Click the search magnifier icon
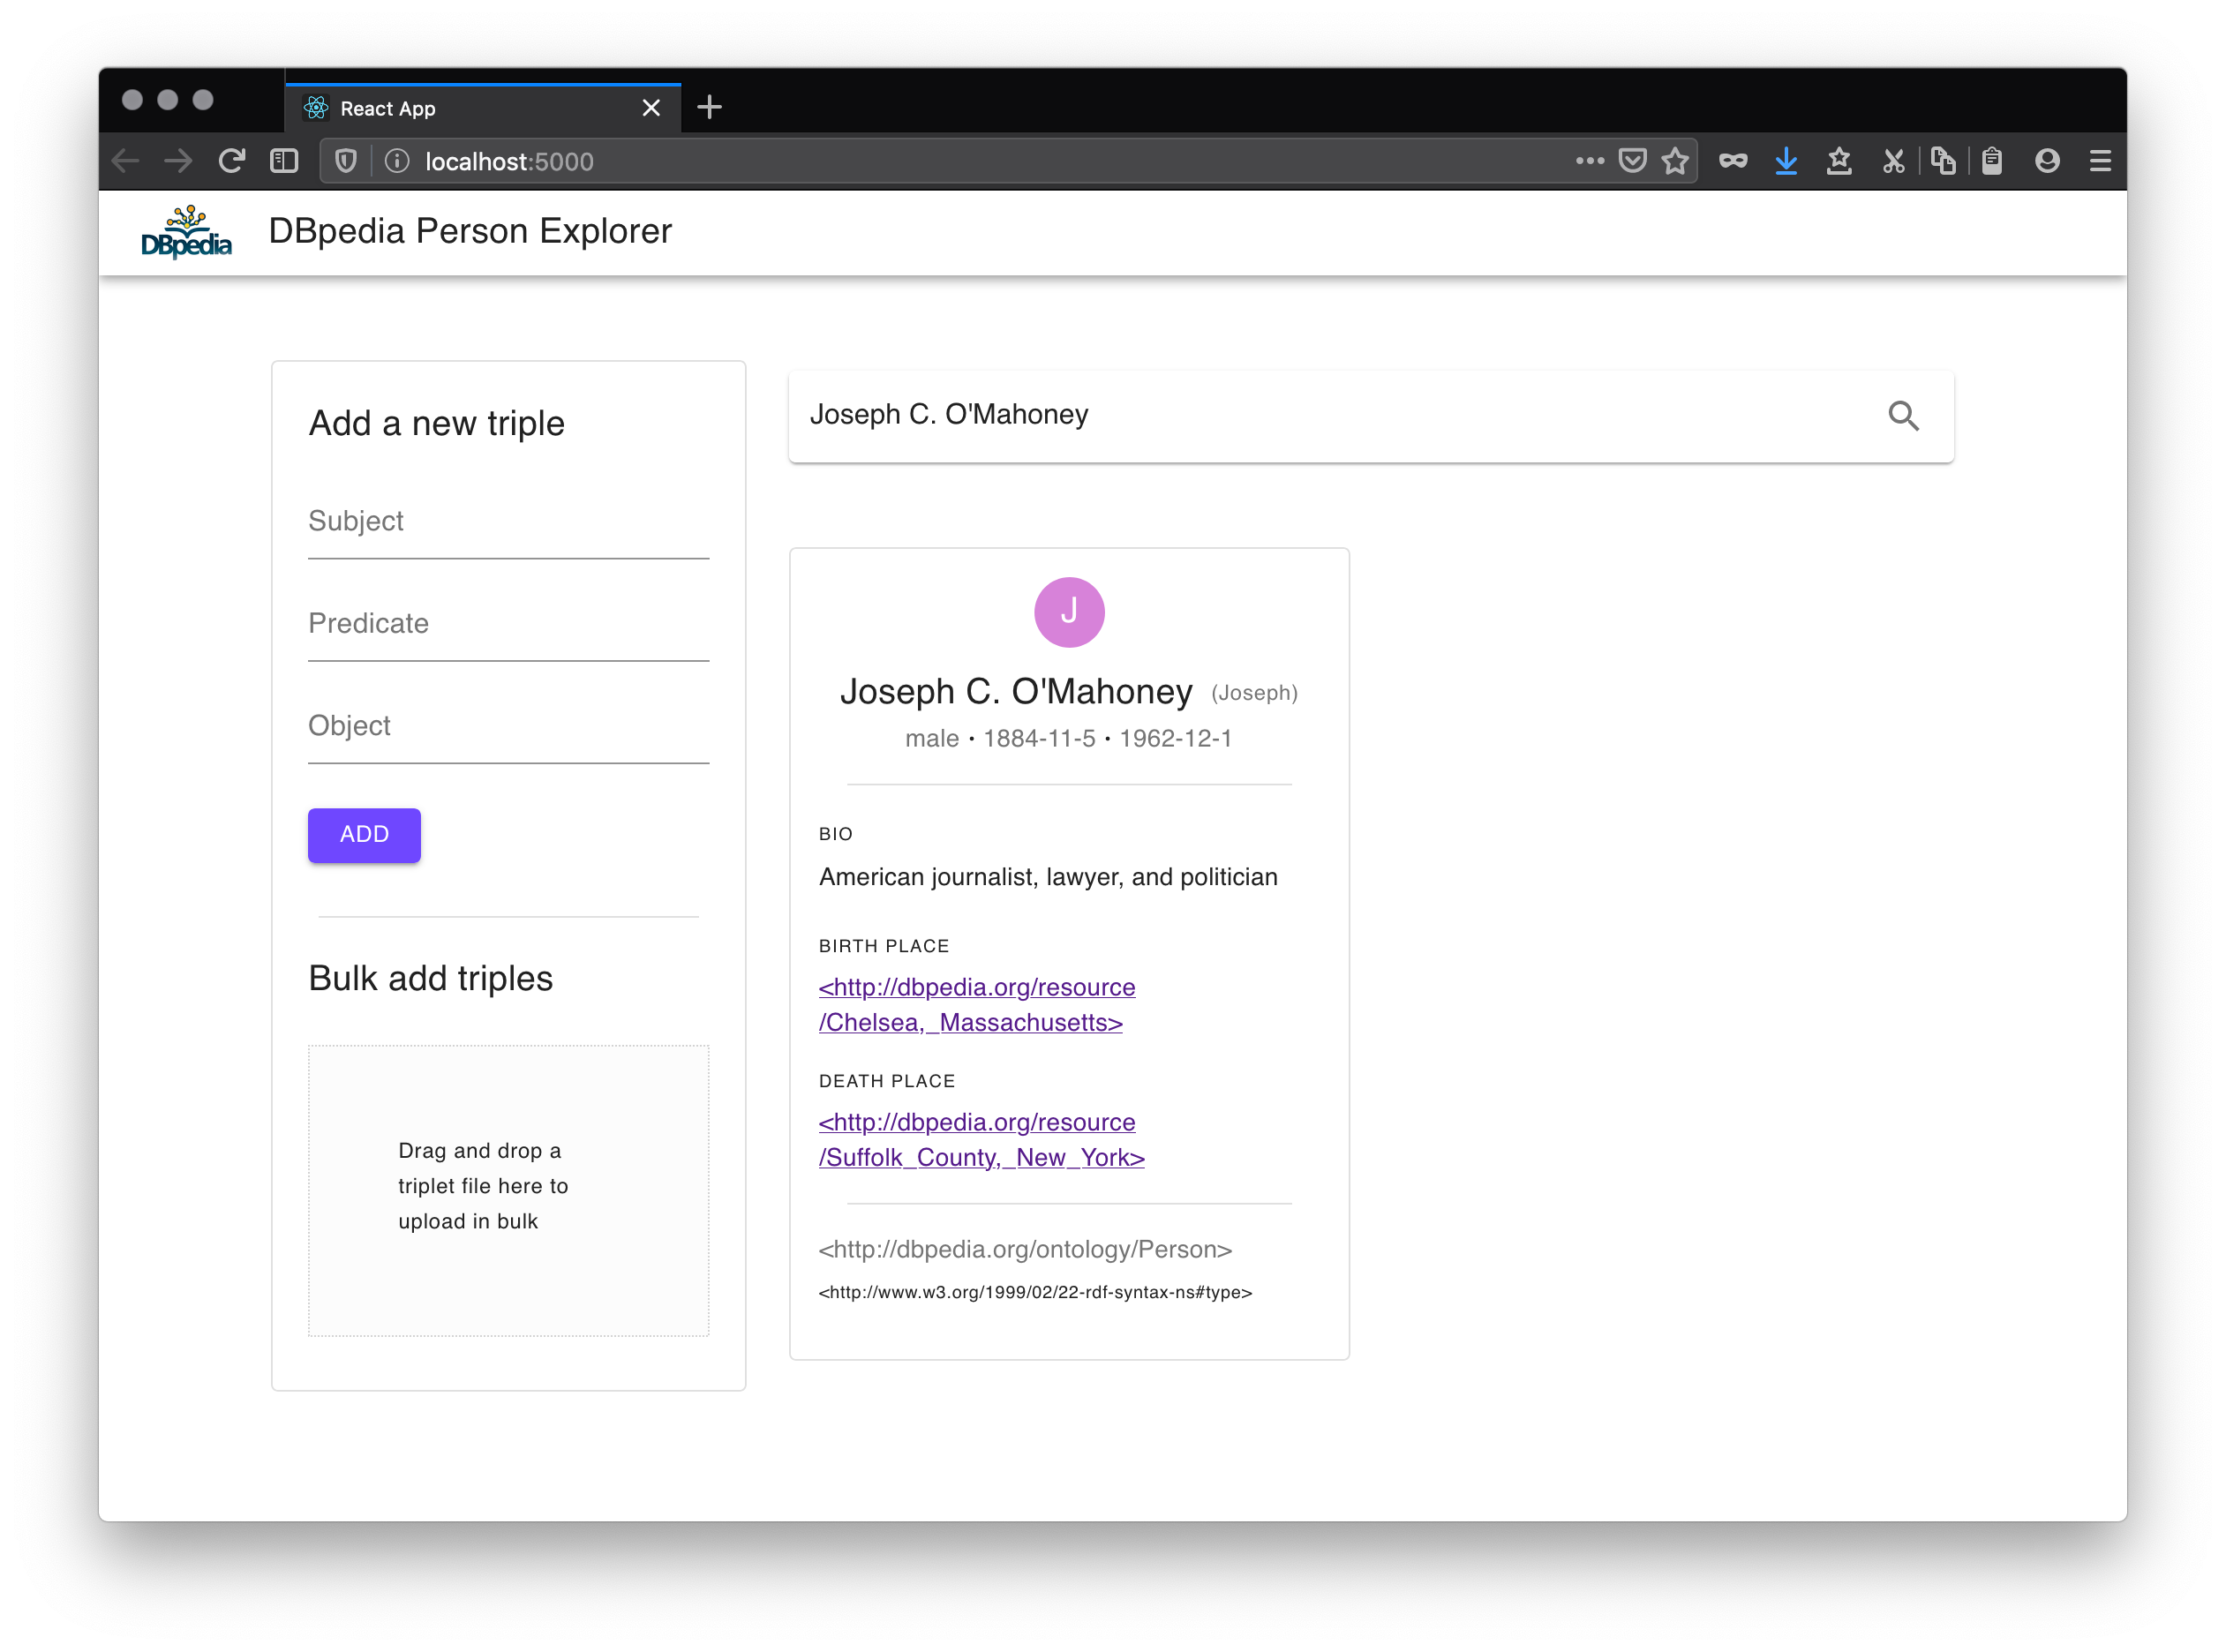This screenshot has width=2226, height=1652. pyautogui.click(x=1903, y=415)
